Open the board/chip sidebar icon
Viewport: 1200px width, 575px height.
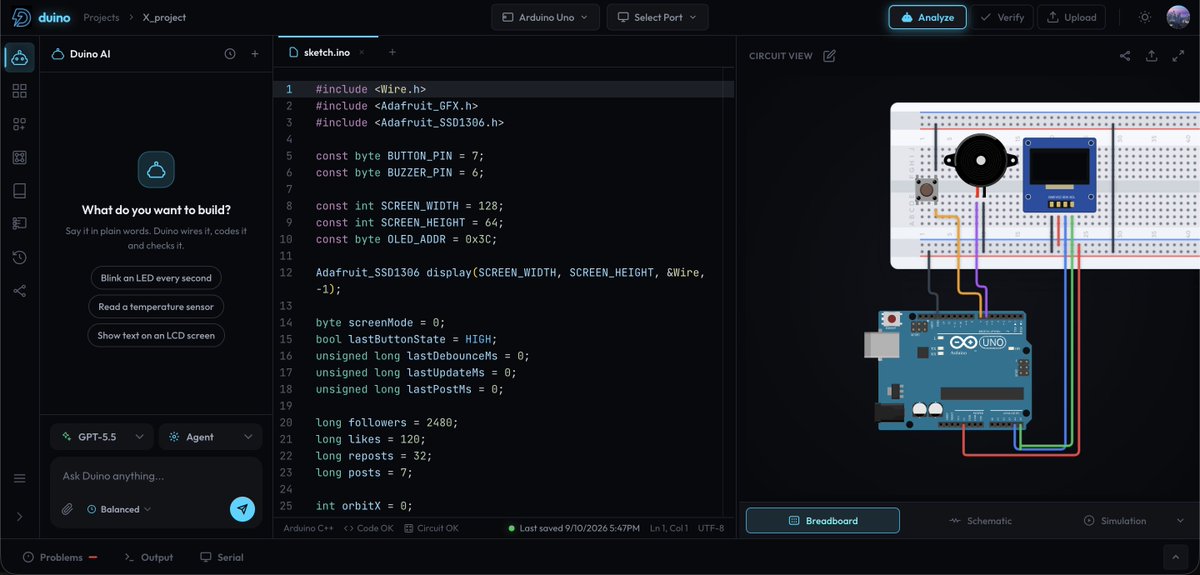pyautogui.click(x=19, y=157)
